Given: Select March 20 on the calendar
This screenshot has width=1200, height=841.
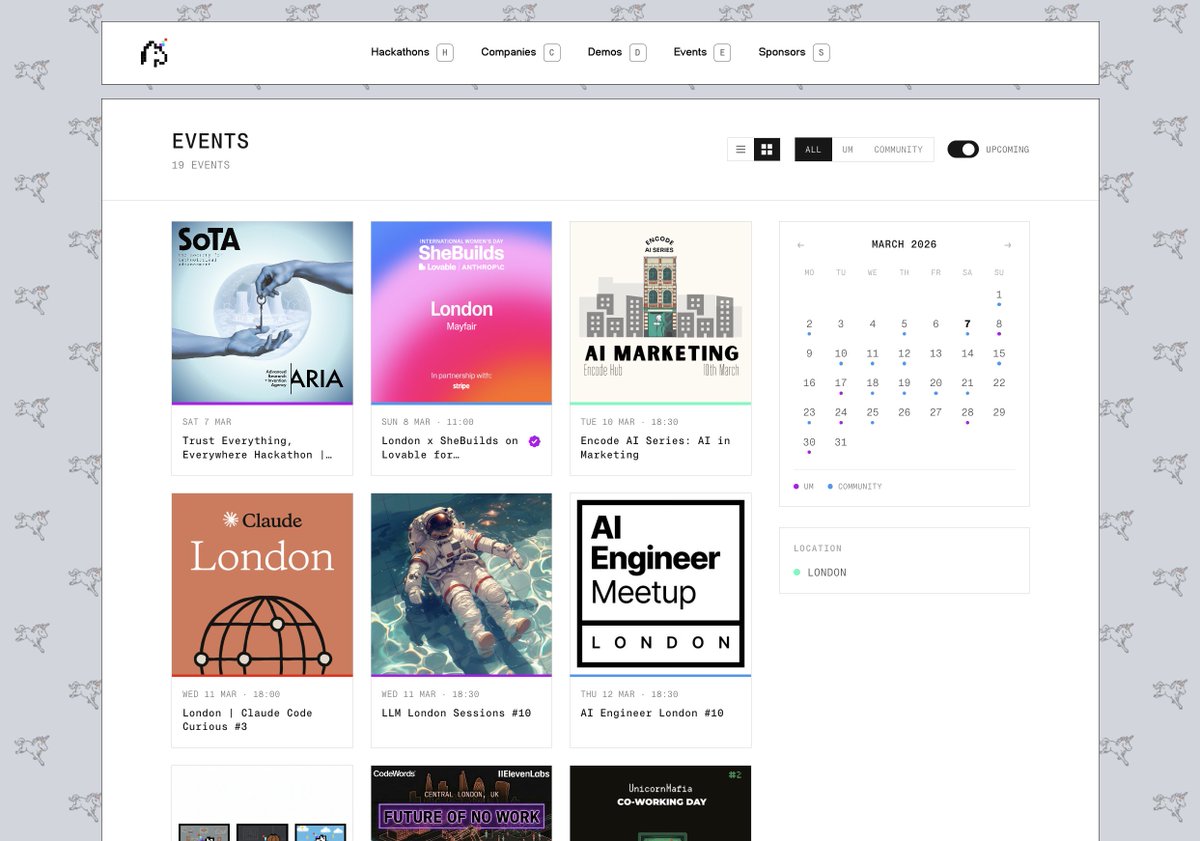Looking at the screenshot, I should [936, 383].
